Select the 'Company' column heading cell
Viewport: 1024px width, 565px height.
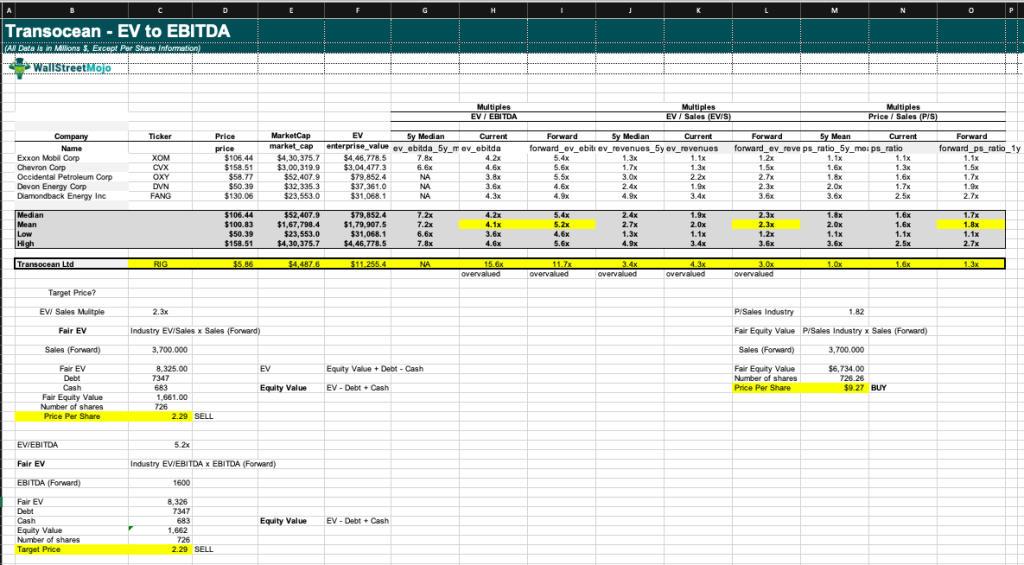tap(72, 137)
